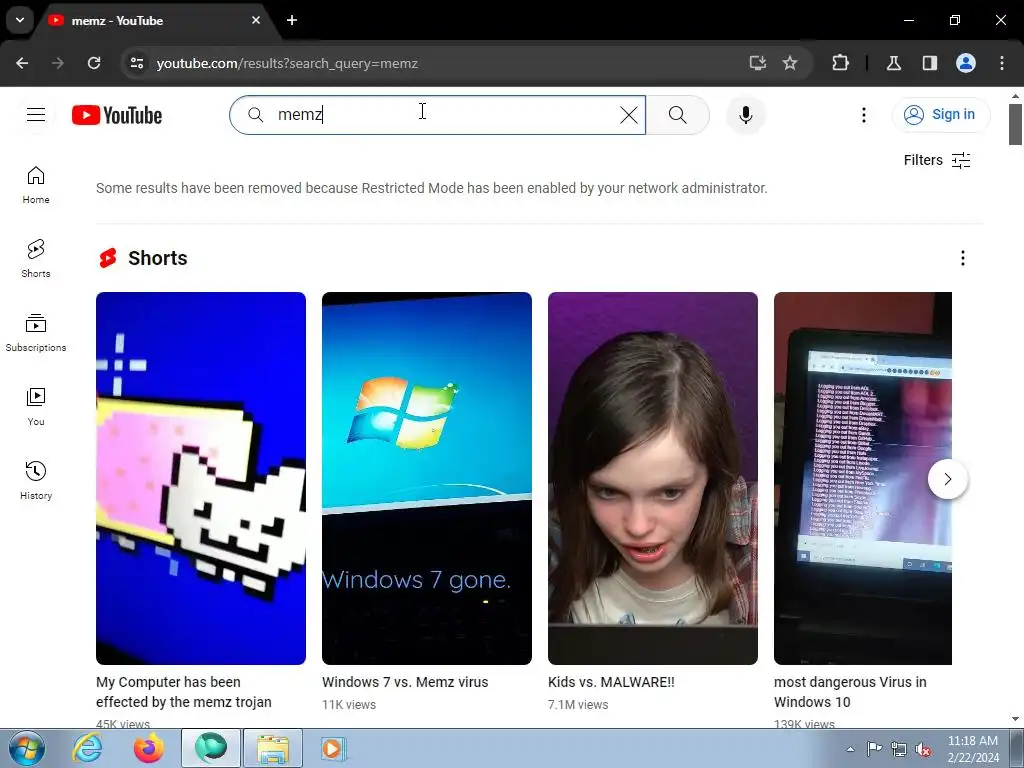Toggle the browser side panel
1024x768 pixels.
[x=929, y=63]
